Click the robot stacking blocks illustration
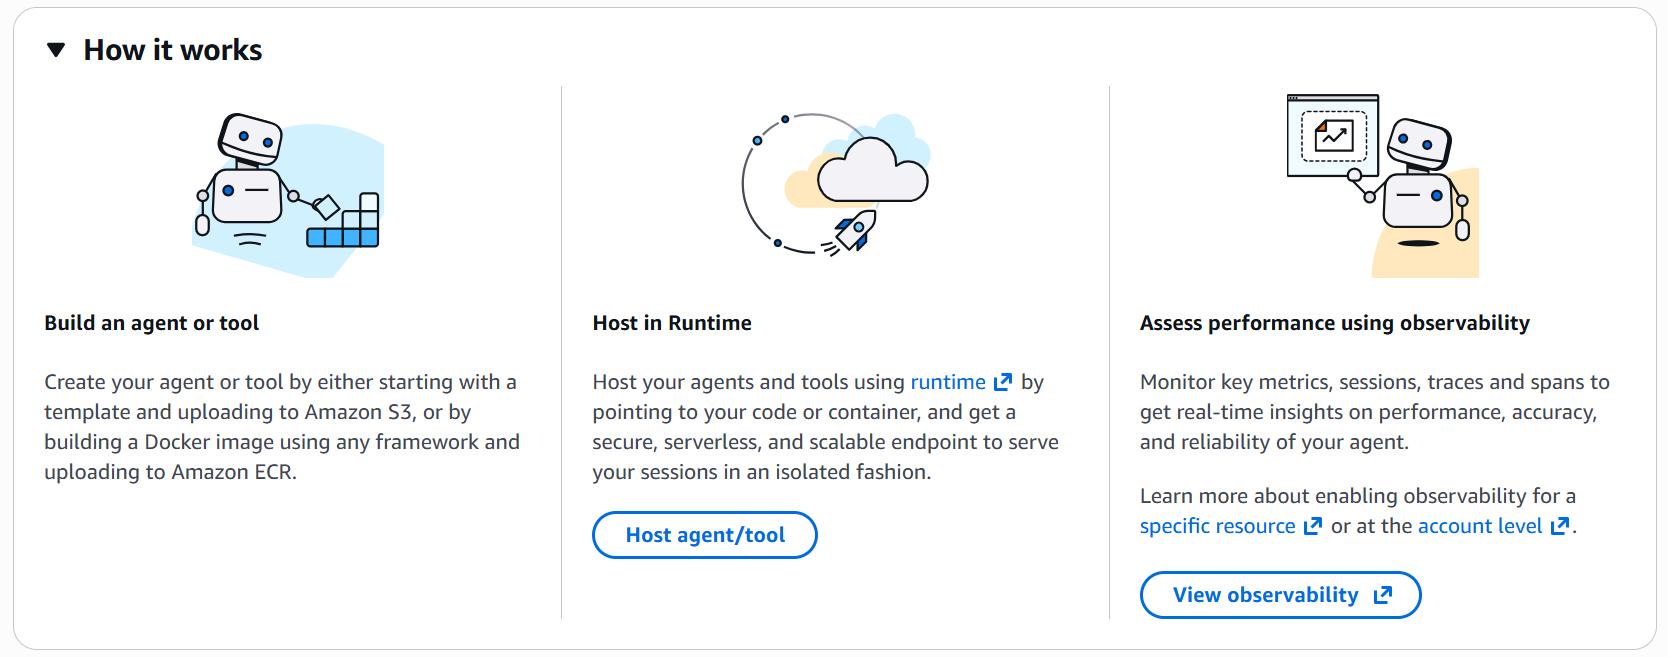The height and width of the screenshot is (657, 1668). click(288, 195)
